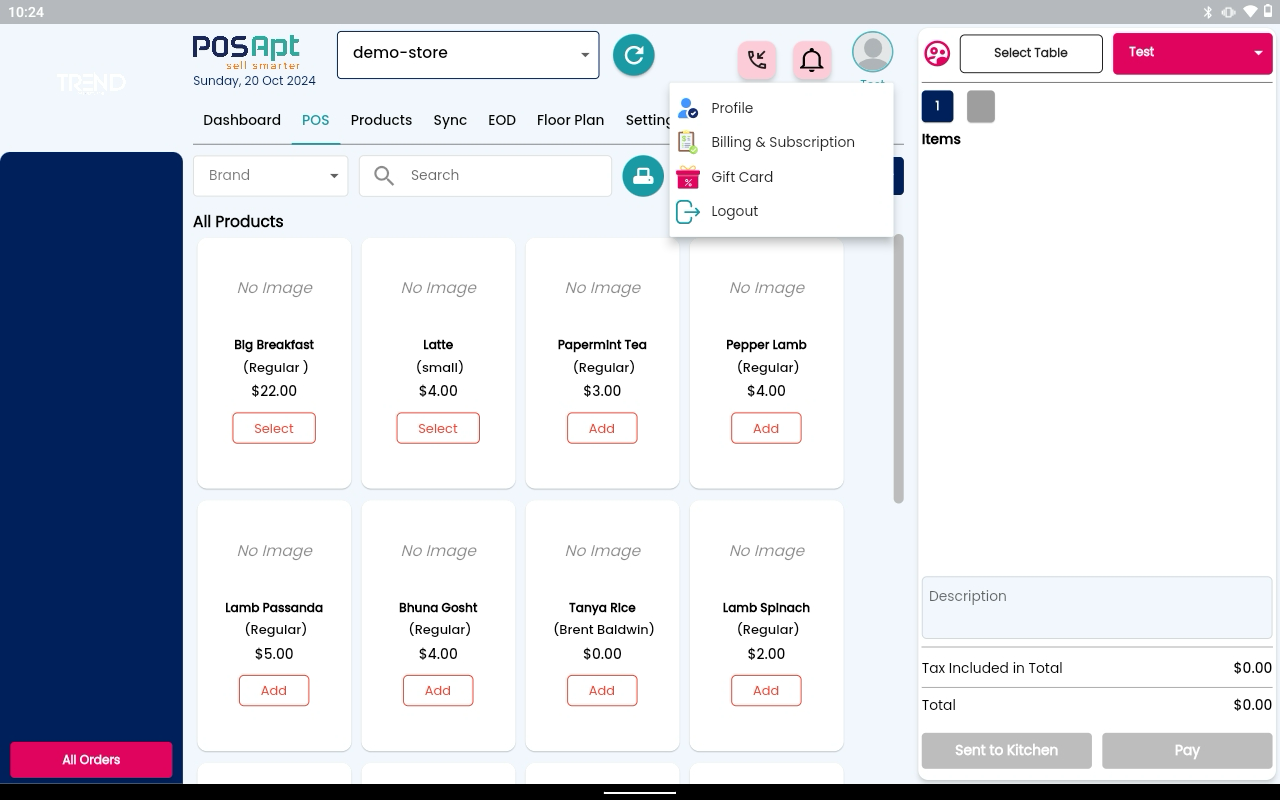Viewport: 1280px width, 800px height.
Task: Click the Big Breakfast No Image thumbnail
Action: [274, 288]
